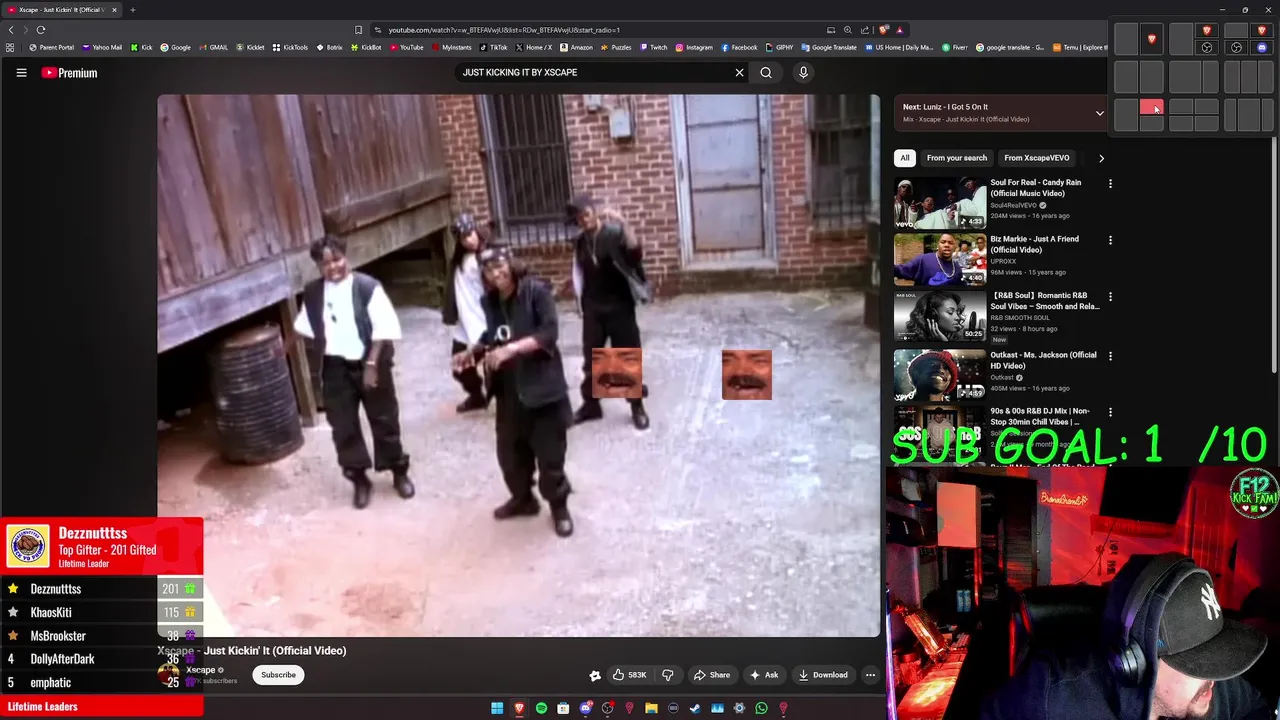Open Microsoft Store from taskbar
1280x720 pixels.
point(563,708)
